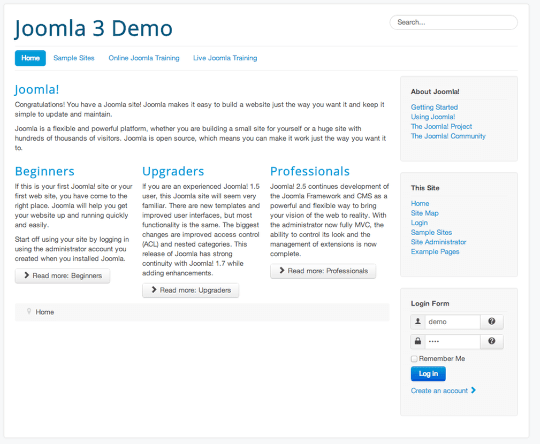Image resolution: width=540 pixels, height=444 pixels.
Task: Click chevron icon in Read more: Professionals
Action: pos(282,270)
